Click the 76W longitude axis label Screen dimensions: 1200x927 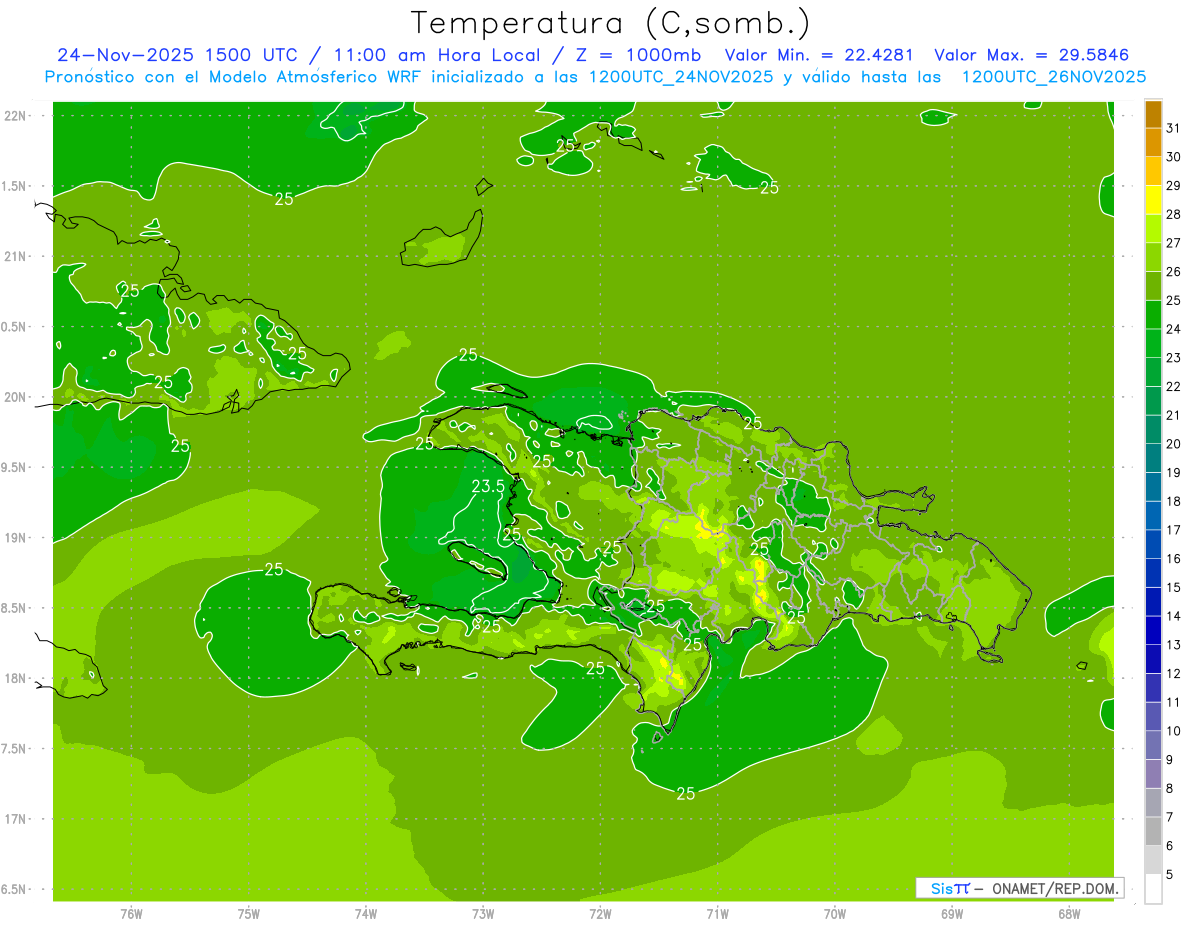point(131,913)
